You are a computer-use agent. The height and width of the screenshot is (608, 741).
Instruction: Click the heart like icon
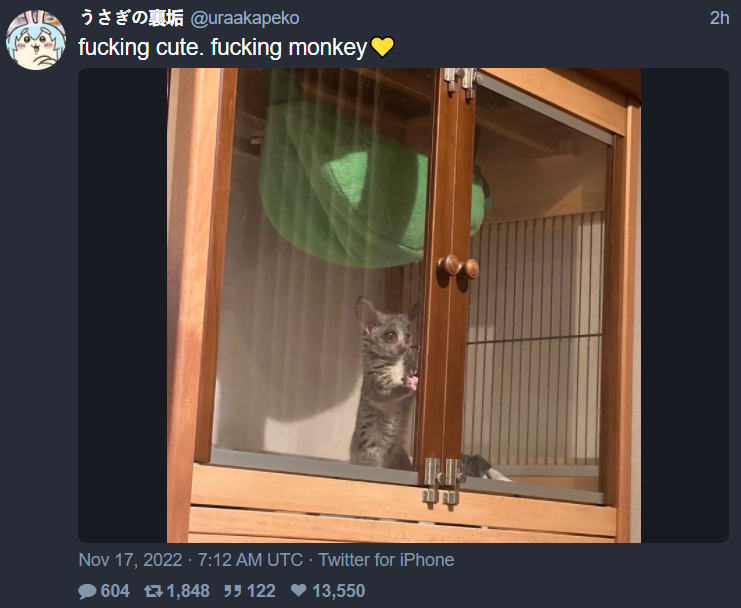point(298,591)
